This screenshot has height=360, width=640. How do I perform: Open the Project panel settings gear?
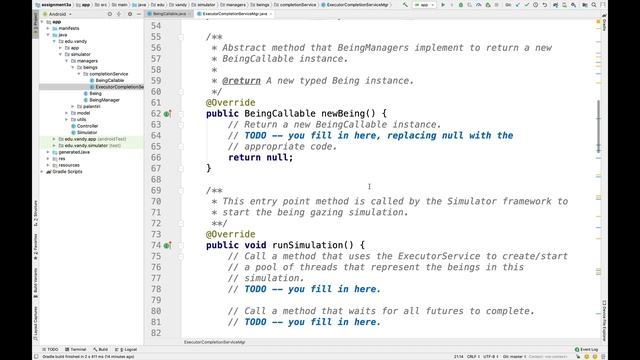[130, 14]
